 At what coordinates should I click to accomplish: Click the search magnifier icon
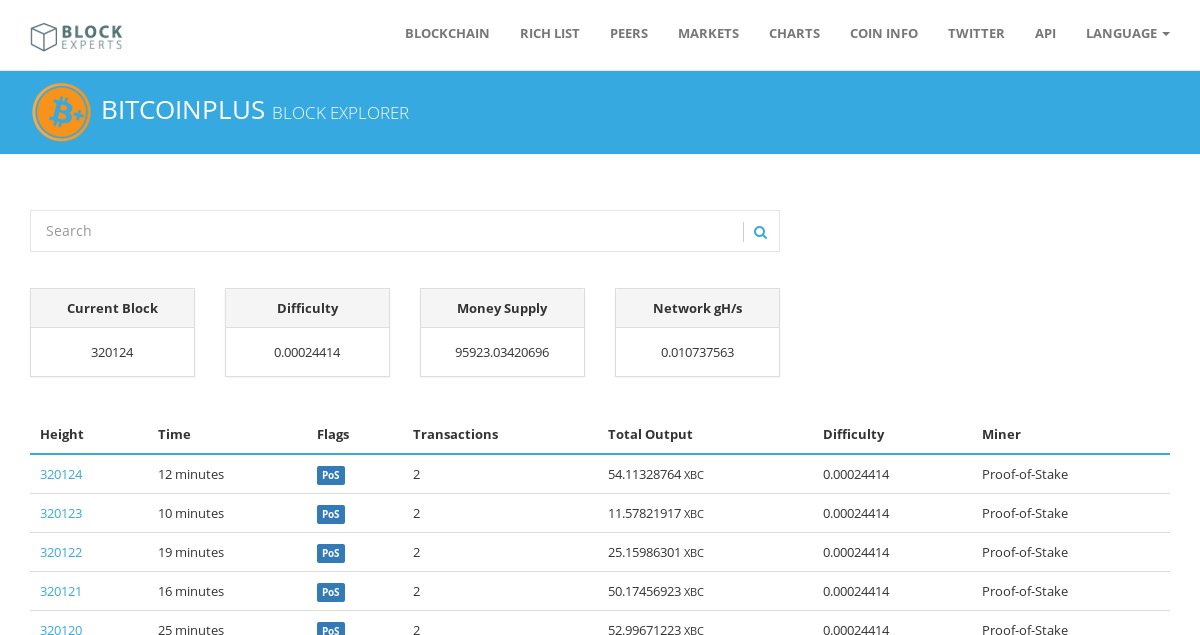coord(760,232)
